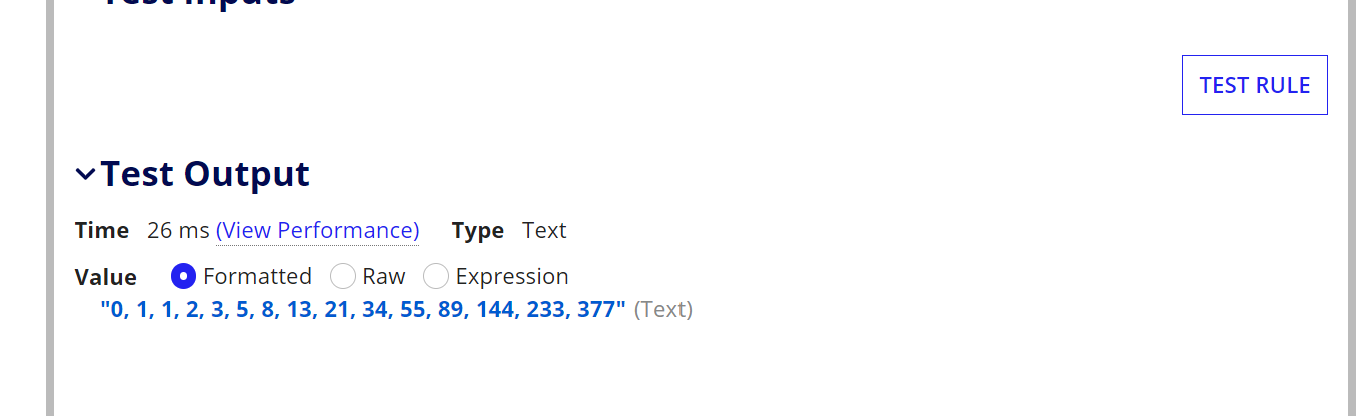The width and height of the screenshot is (1356, 416).
Task: Click the Formatted option label
Action: (x=257, y=276)
